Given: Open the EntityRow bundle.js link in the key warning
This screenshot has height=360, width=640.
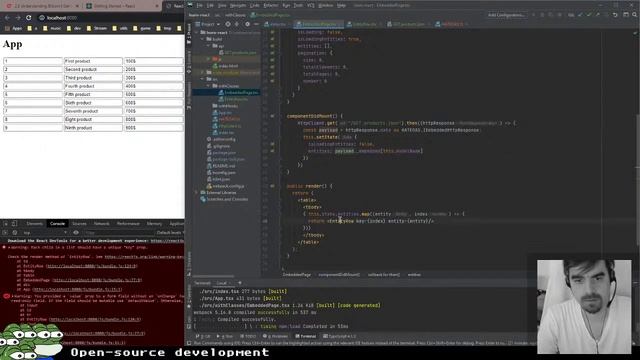Looking at the screenshot, I should pyautogui.click(x=92, y=266).
